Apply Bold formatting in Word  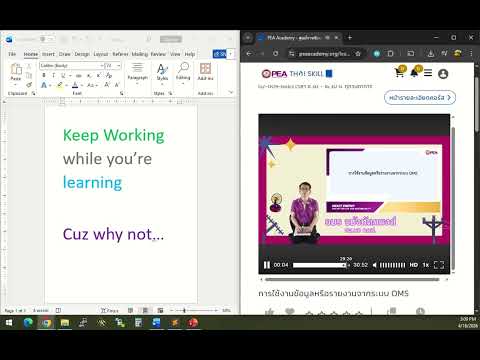[44, 76]
